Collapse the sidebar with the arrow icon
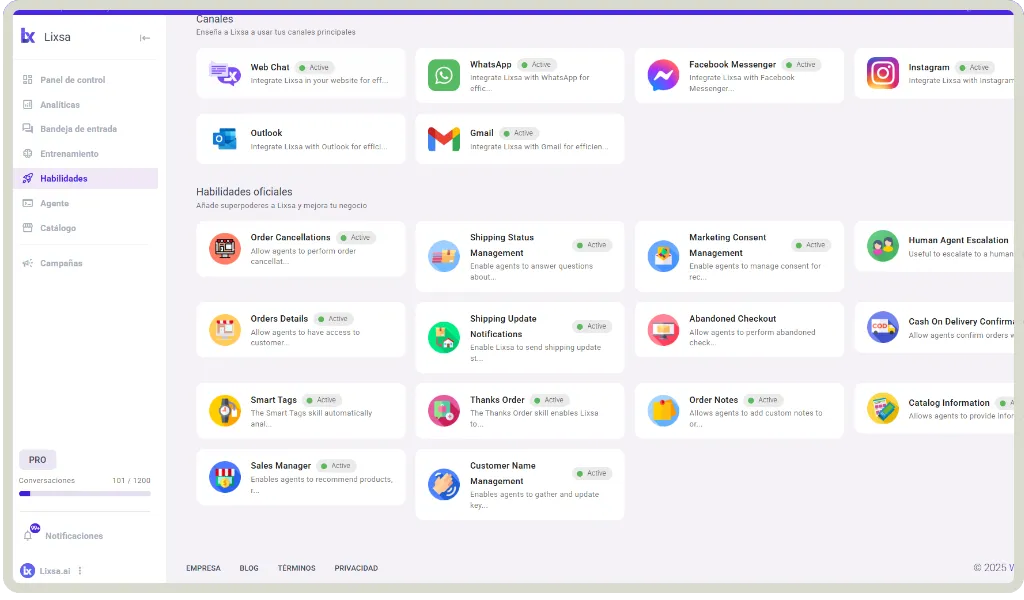The width and height of the screenshot is (1024, 600). [145, 38]
